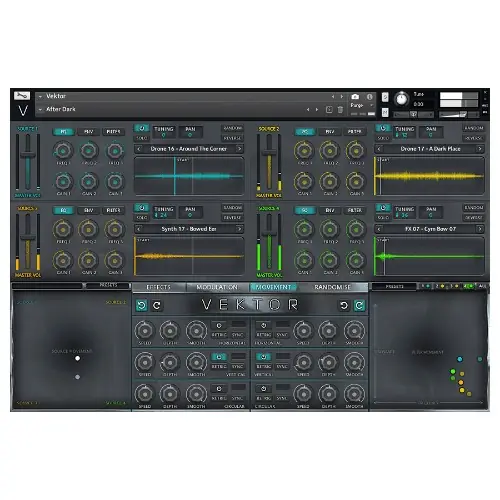Click the right teal loop-direction icon beside VEKTOR logo
The height and width of the screenshot is (500, 500).
tap(359, 305)
